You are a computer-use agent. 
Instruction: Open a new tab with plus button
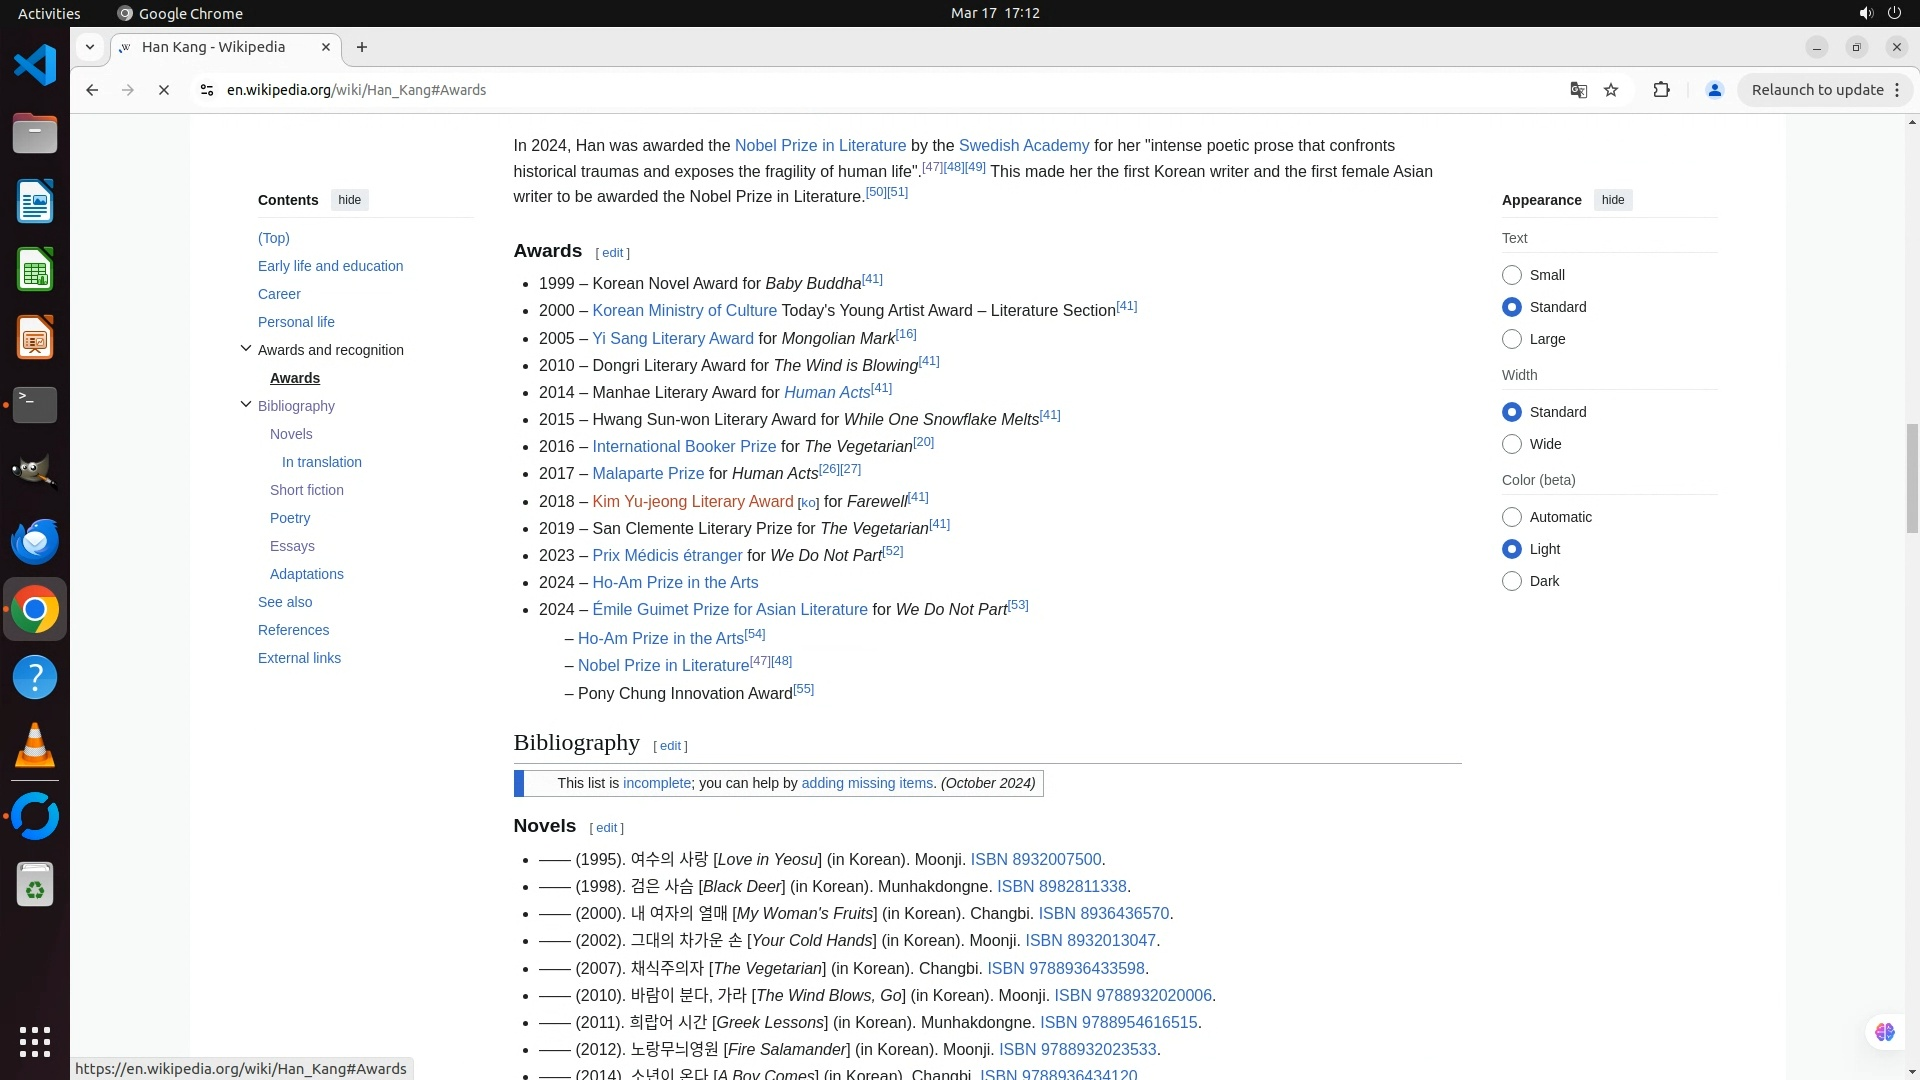(x=362, y=47)
